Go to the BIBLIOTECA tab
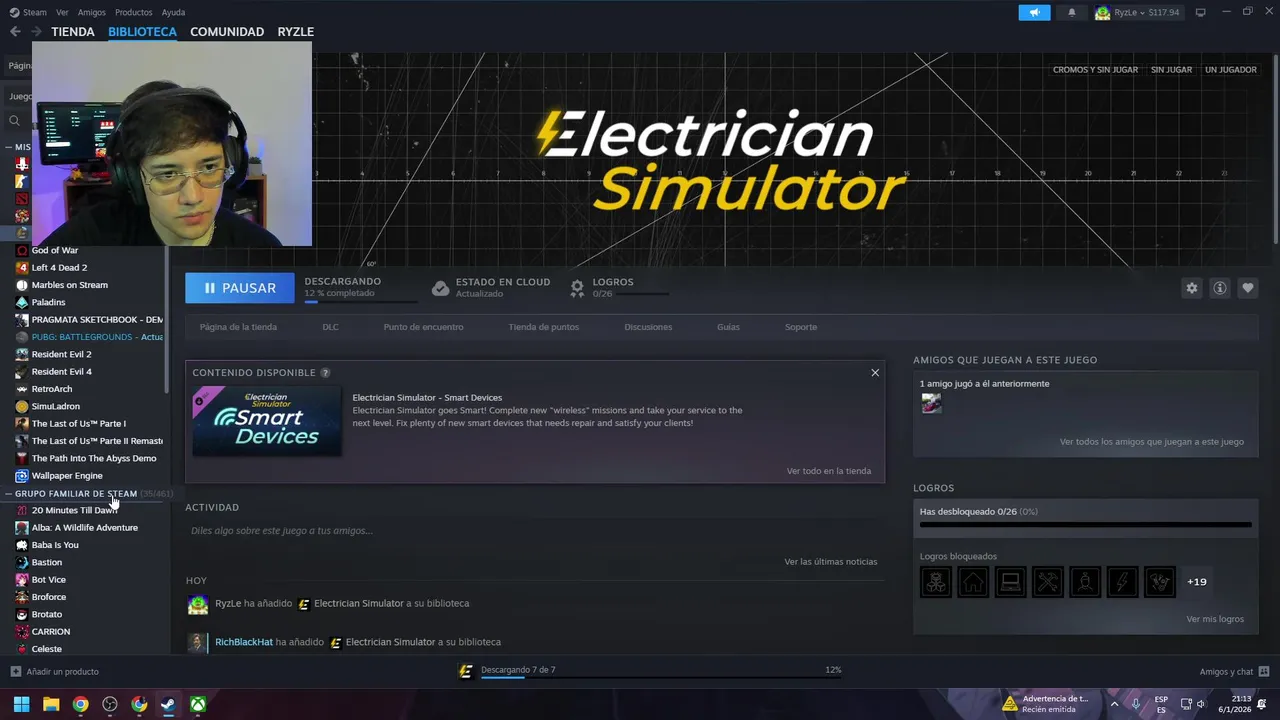Image resolution: width=1280 pixels, height=720 pixels. coord(142,32)
